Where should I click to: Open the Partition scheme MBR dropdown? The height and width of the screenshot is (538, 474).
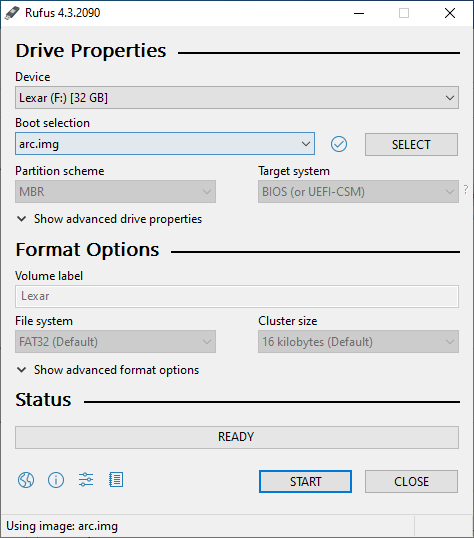(x=115, y=191)
